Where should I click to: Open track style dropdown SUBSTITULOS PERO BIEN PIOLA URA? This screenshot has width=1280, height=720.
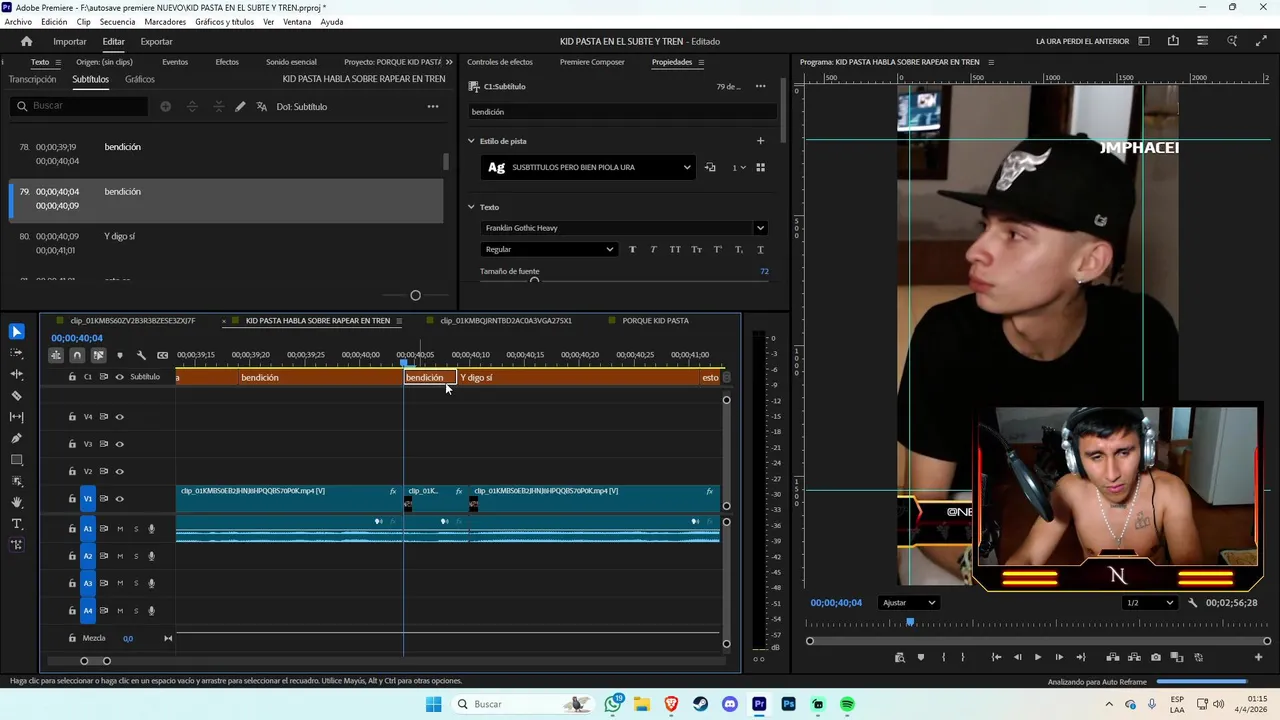[589, 167]
